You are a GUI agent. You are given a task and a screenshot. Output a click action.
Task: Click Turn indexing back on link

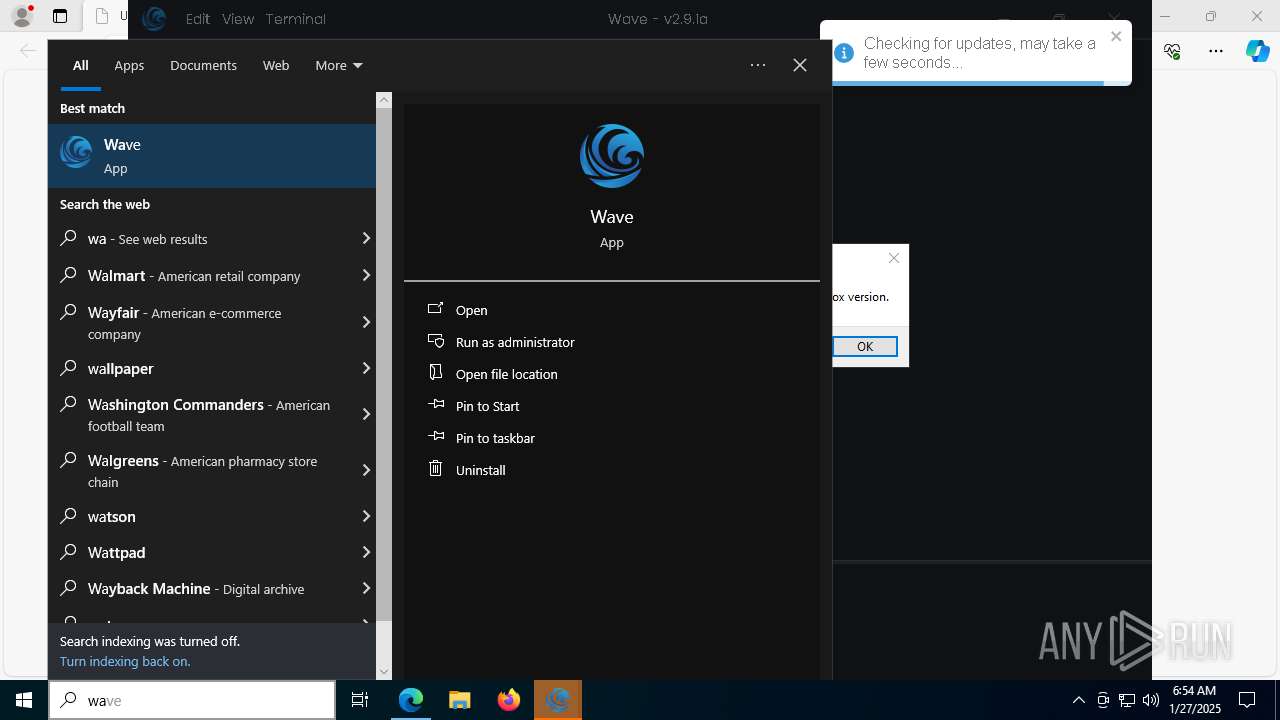[125, 661]
